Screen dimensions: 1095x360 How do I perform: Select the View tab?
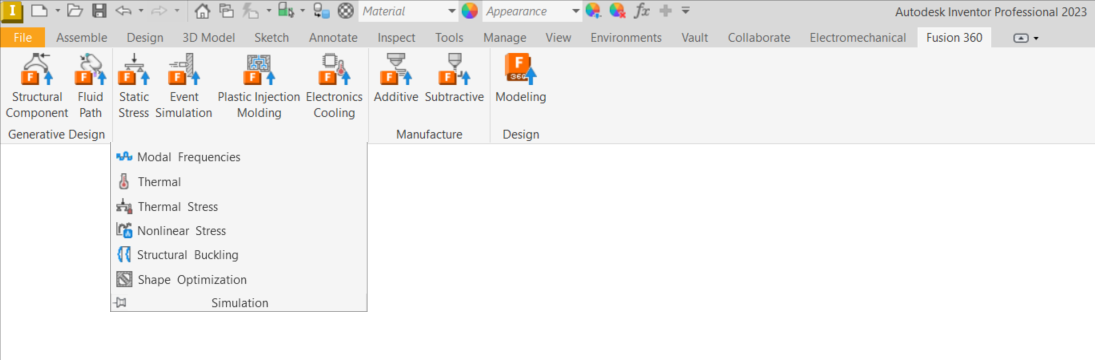click(558, 38)
